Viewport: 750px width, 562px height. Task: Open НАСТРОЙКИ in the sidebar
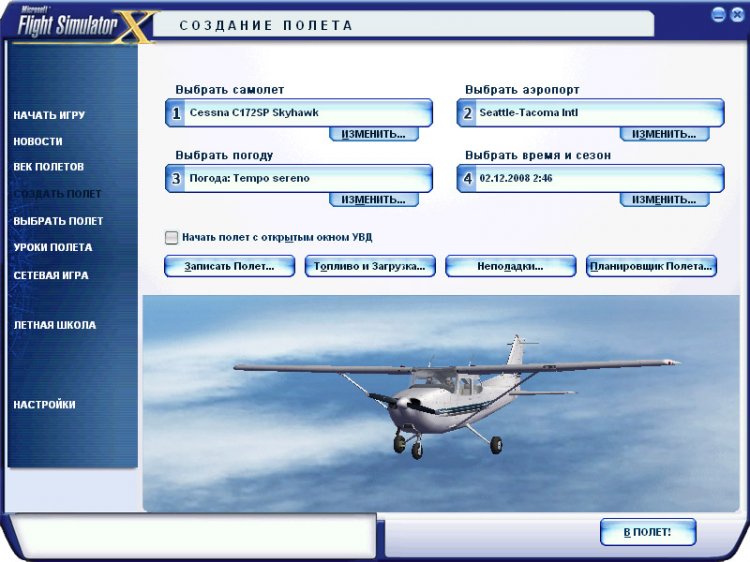coord(44,405)
